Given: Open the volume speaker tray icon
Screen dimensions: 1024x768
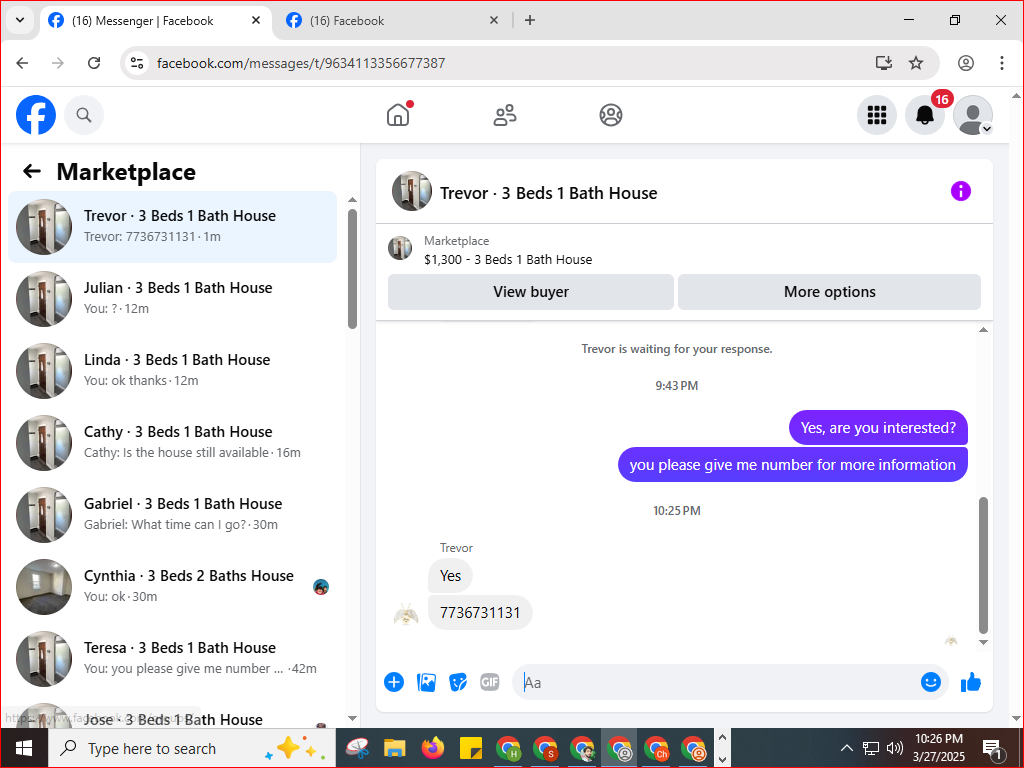Looking at the screenshot, I should tap(894, 748).
